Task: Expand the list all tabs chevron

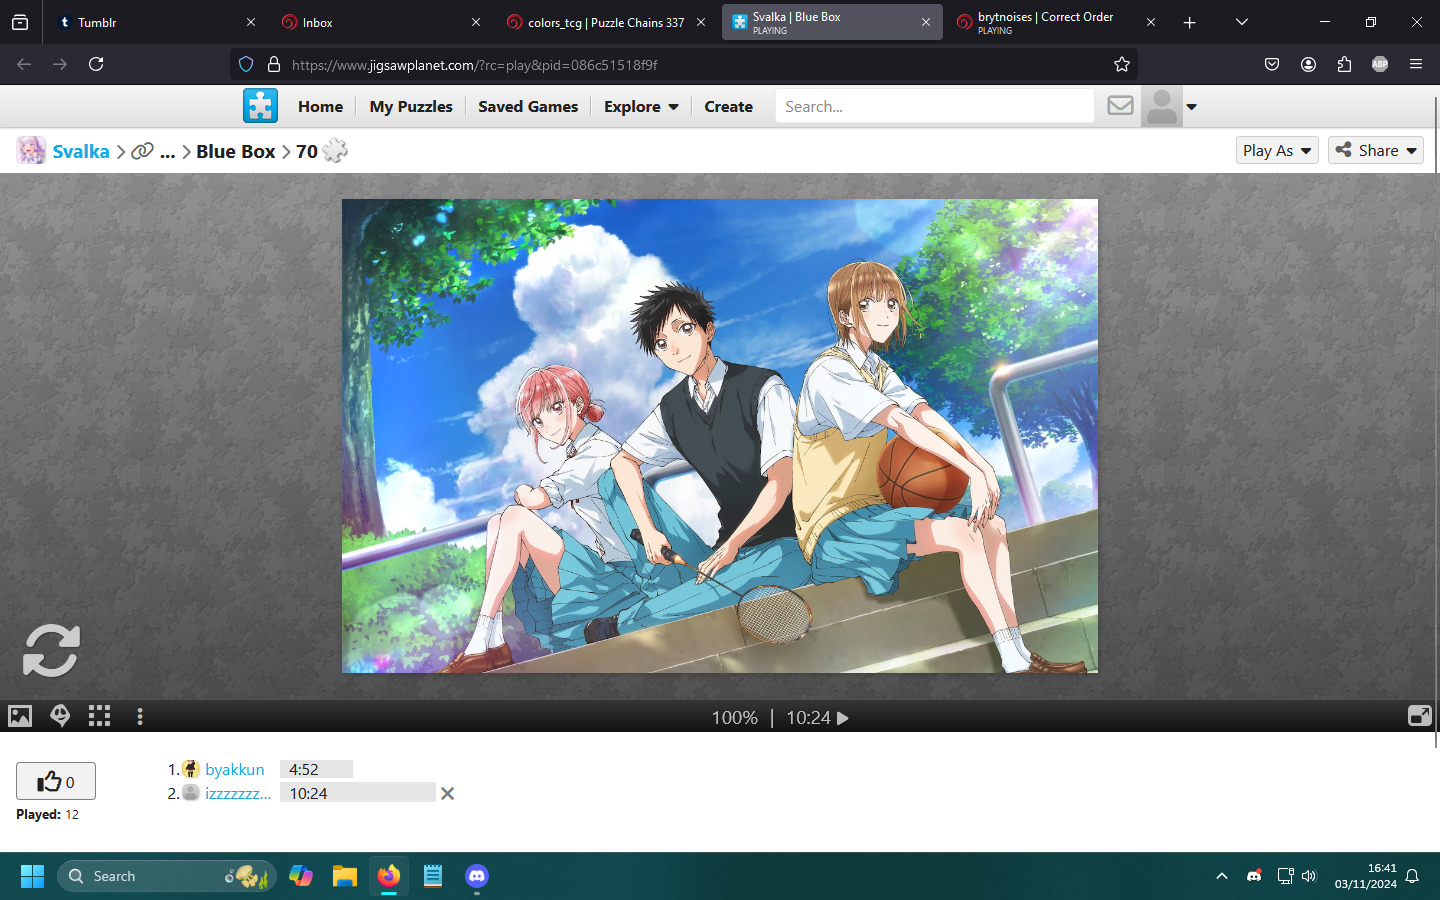Action: coord(1241,22)
